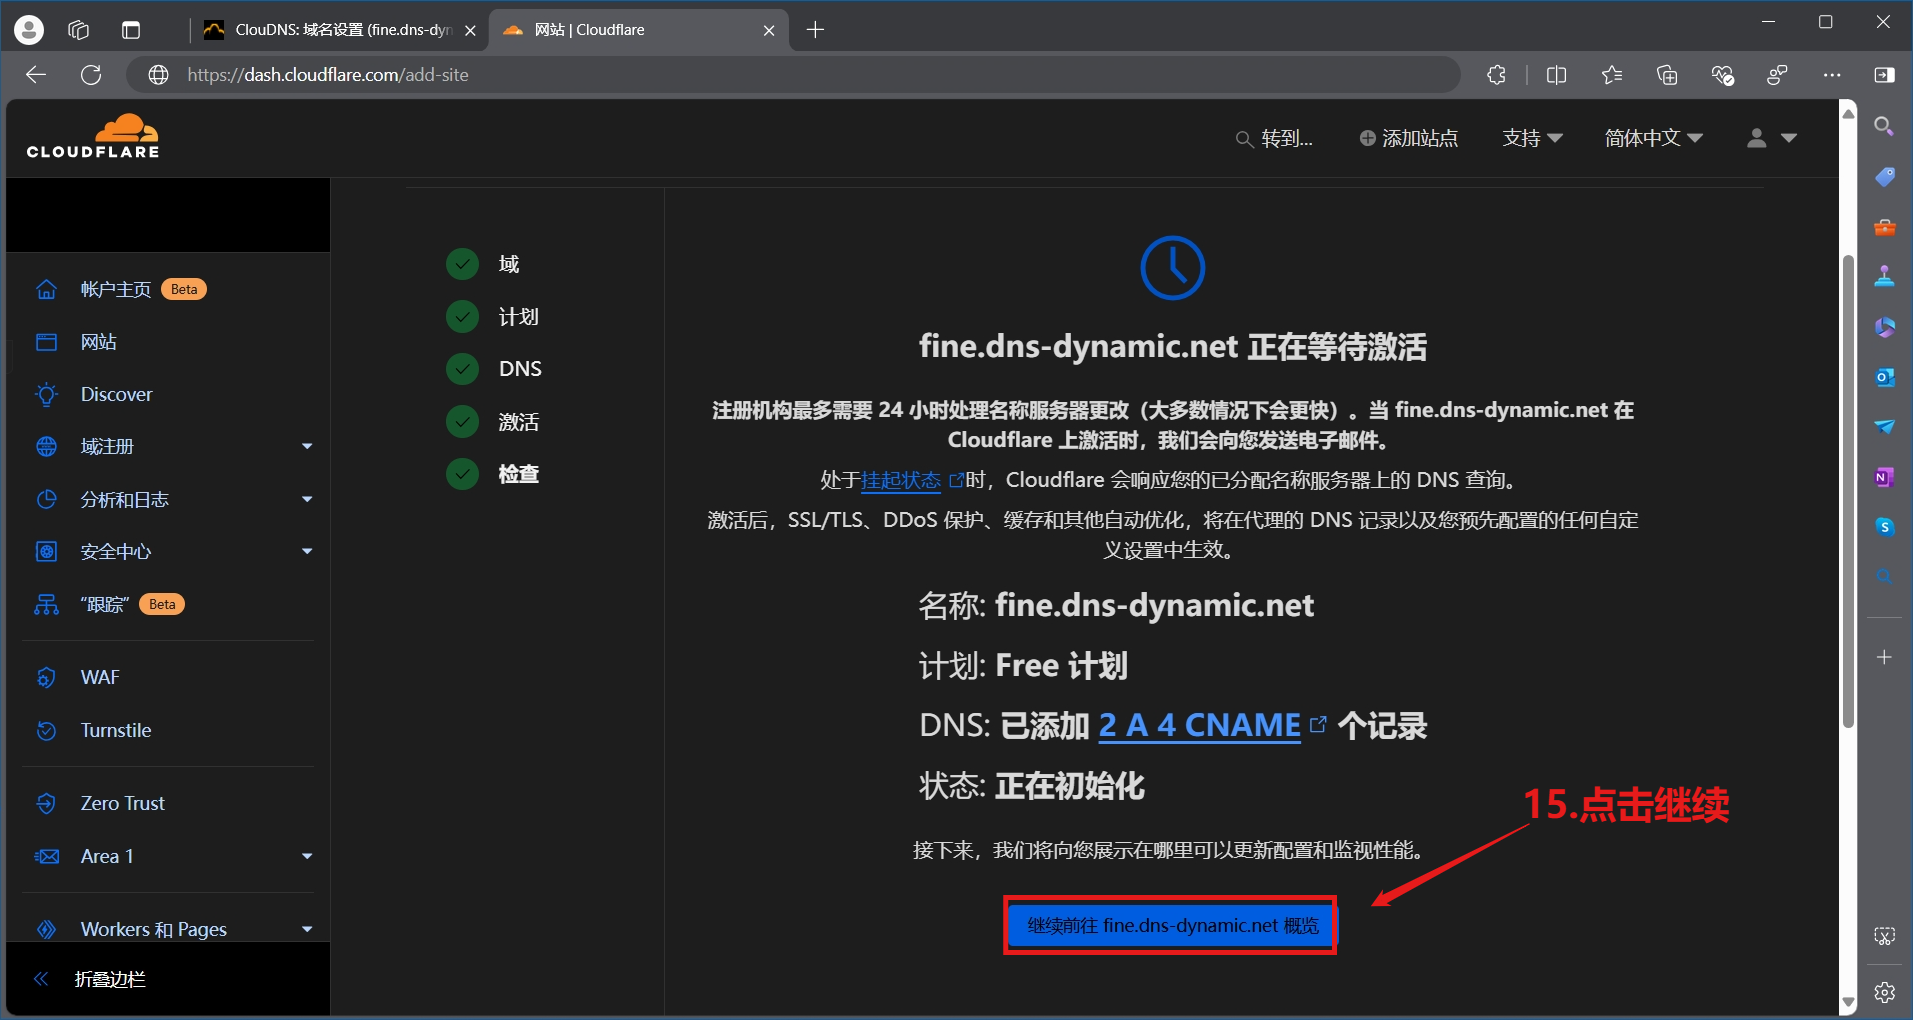
Task: Open the user account menu
Action: click(x=1771, y=138)
